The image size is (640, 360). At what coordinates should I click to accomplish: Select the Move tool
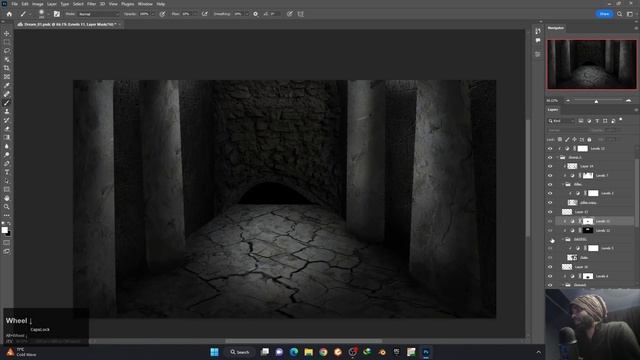click(7, 33)
